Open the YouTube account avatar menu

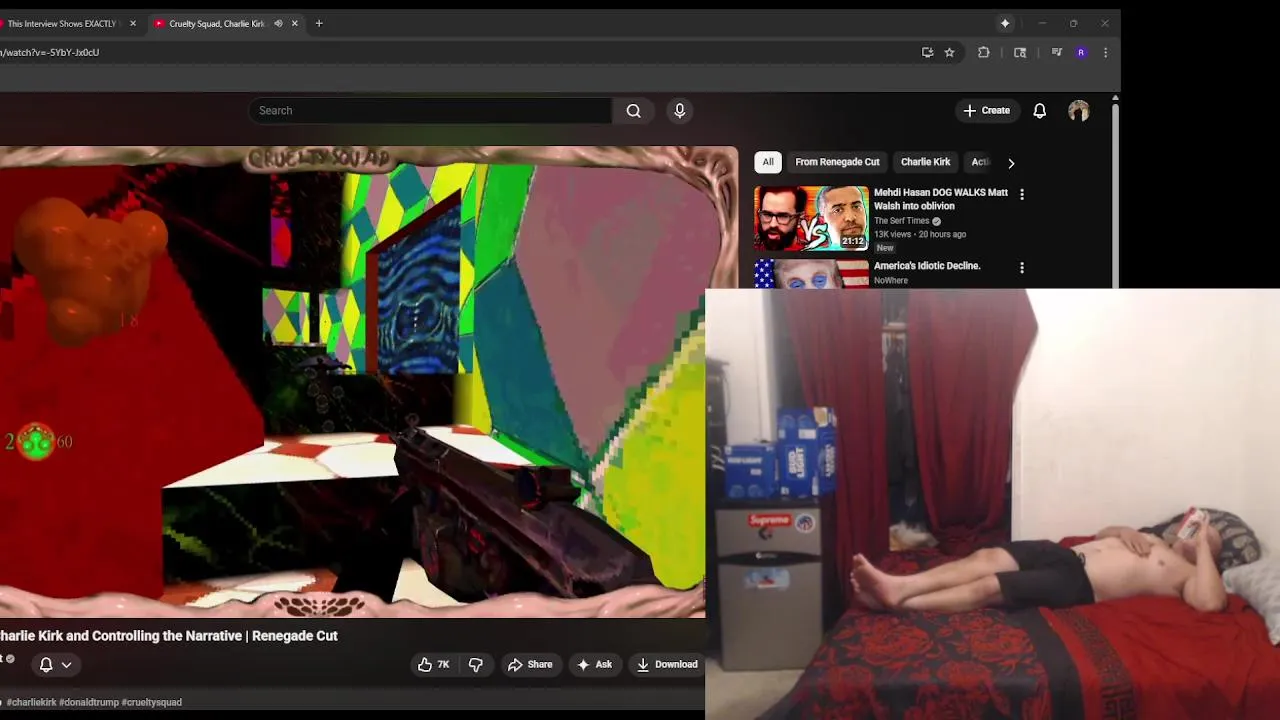(1078, 111)
